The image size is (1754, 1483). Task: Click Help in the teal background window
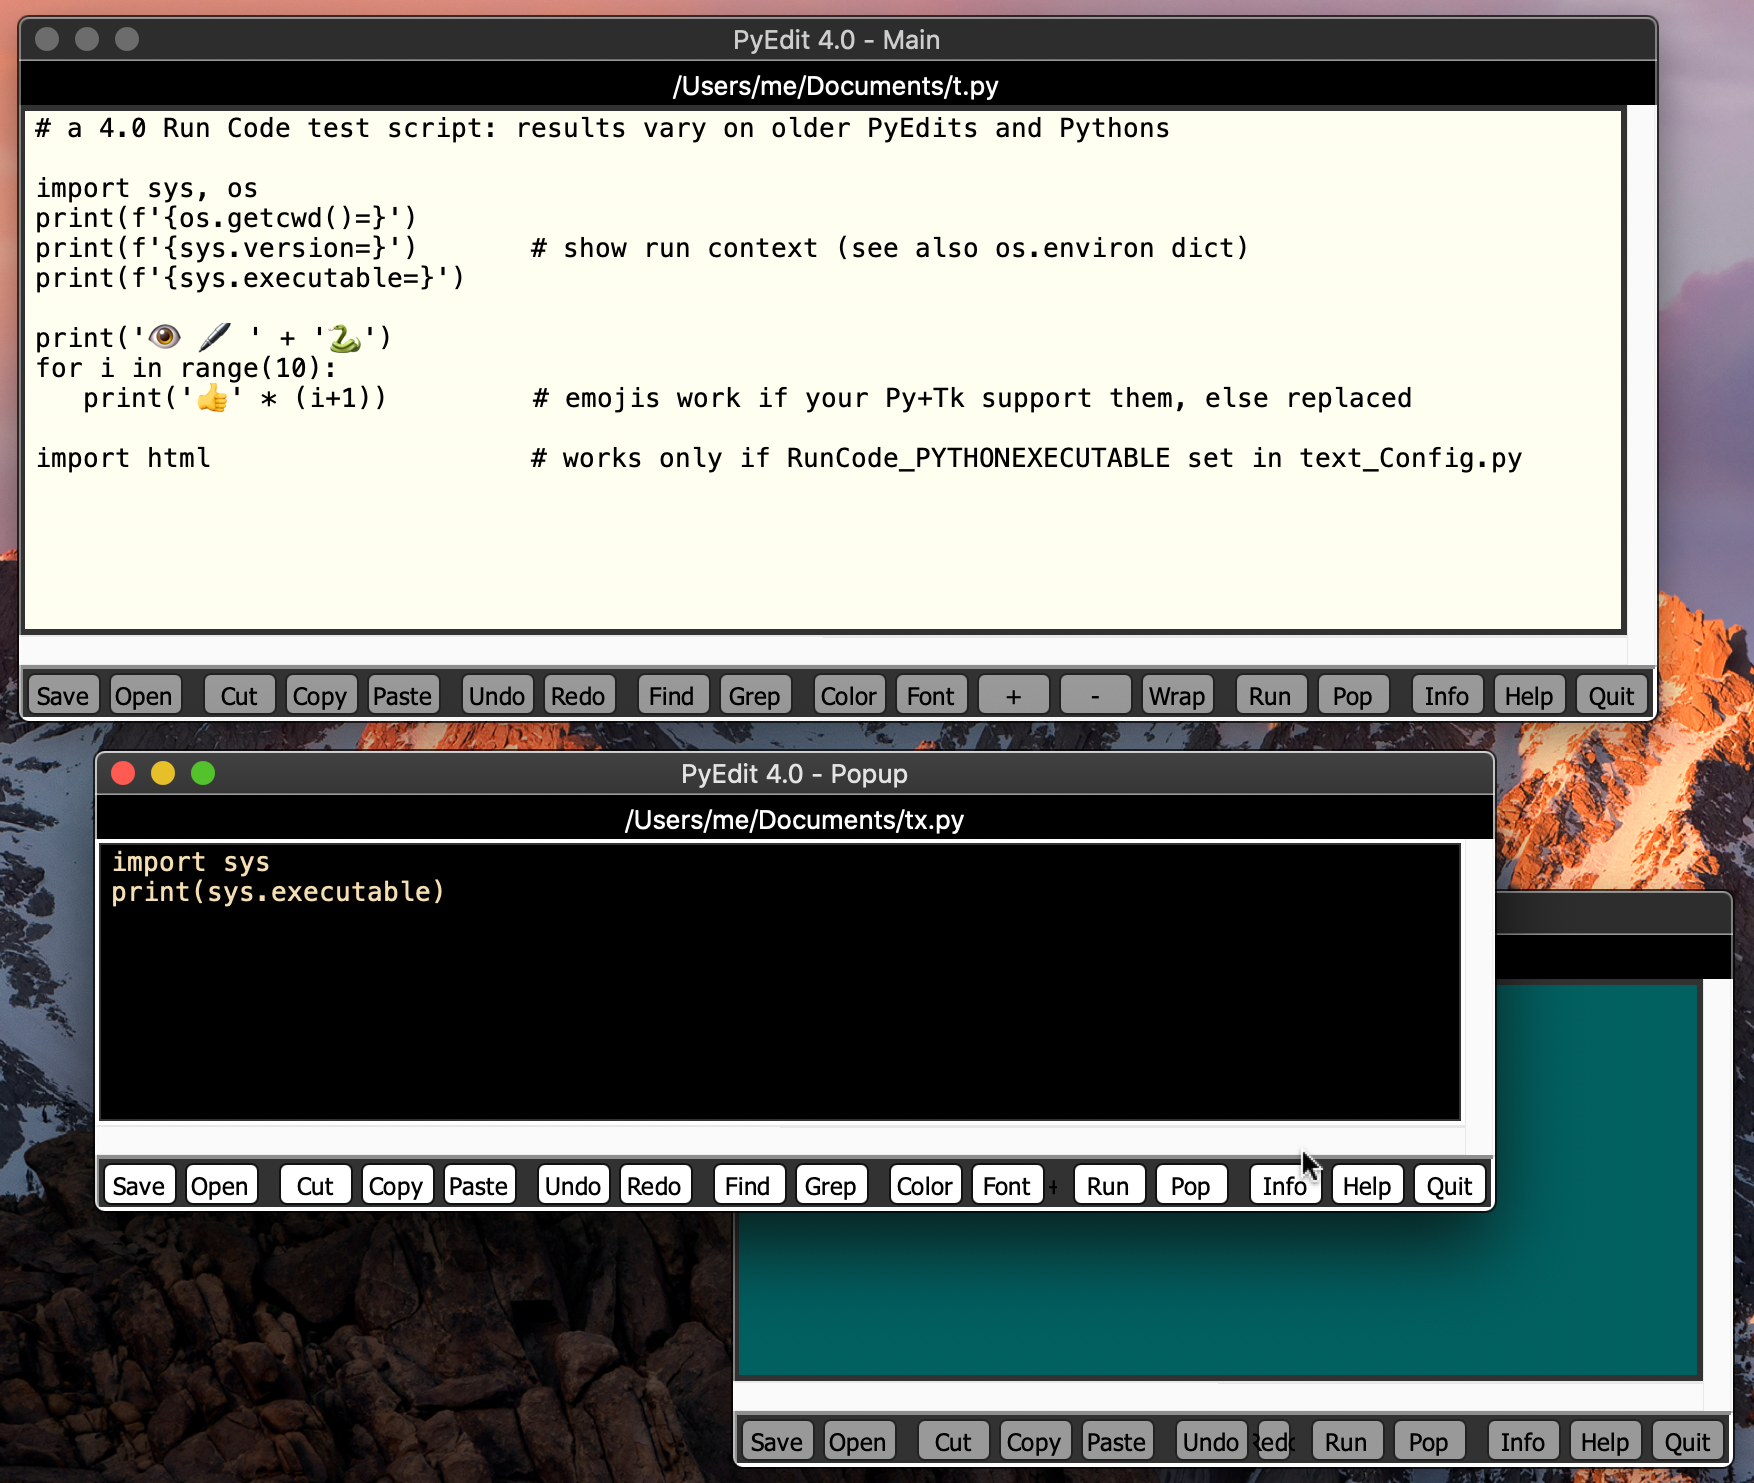pos(1605,1441)
